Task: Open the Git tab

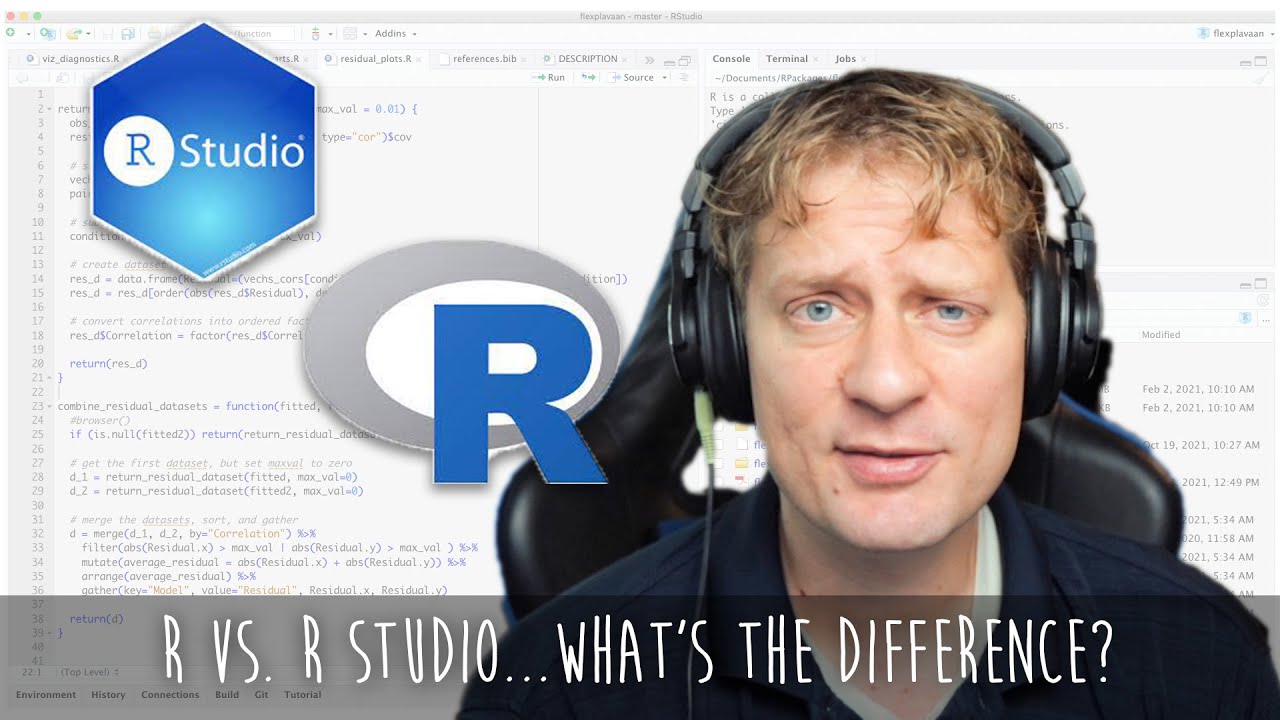Action: click(x=261, y=695)
